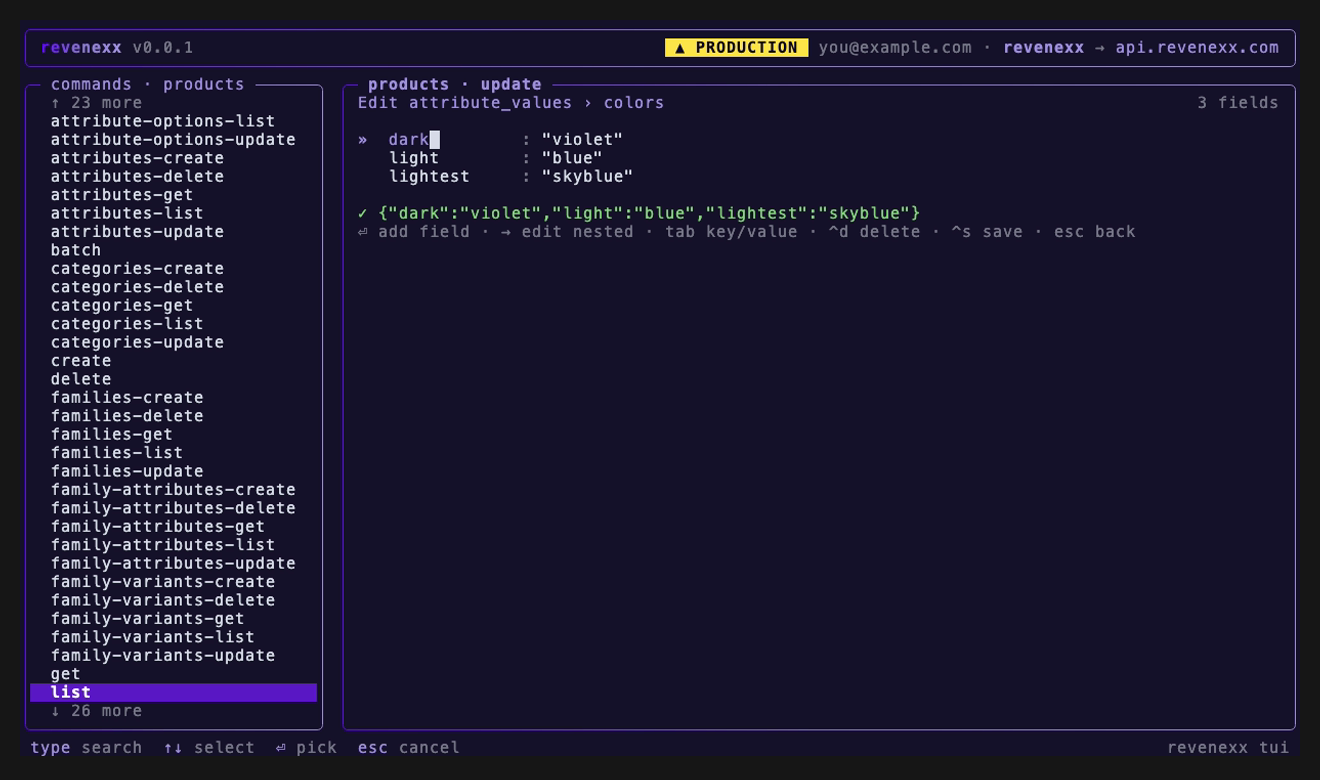Click the tab key/value hint
The height and width of the screenshot is (780, 1320).
point(731,232)
